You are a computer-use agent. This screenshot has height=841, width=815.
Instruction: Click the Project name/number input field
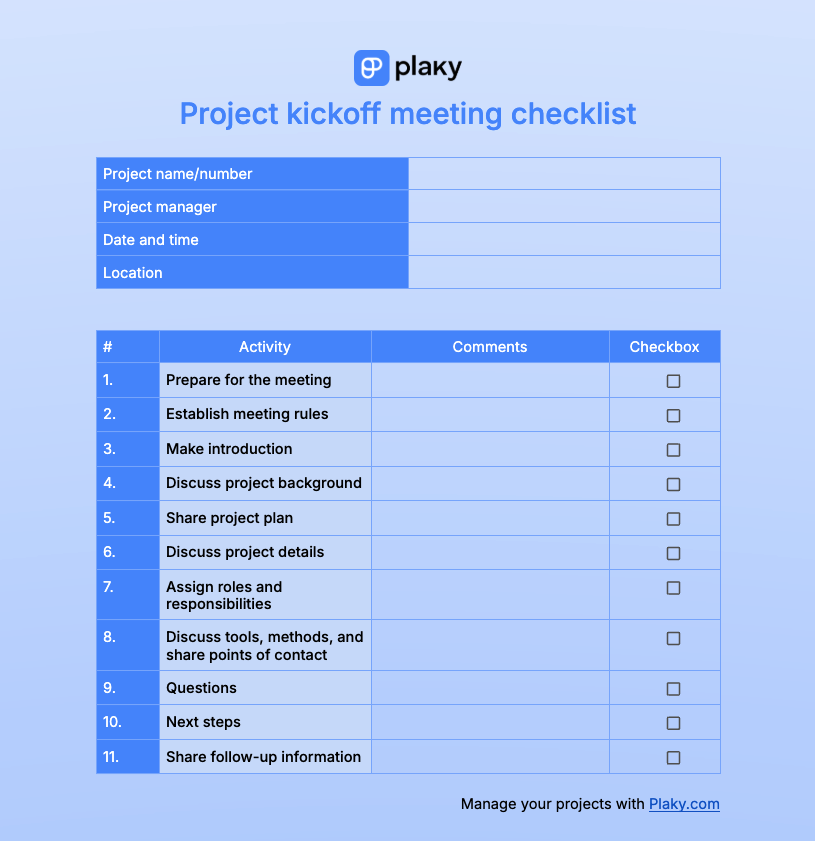(x=564, y=174)
